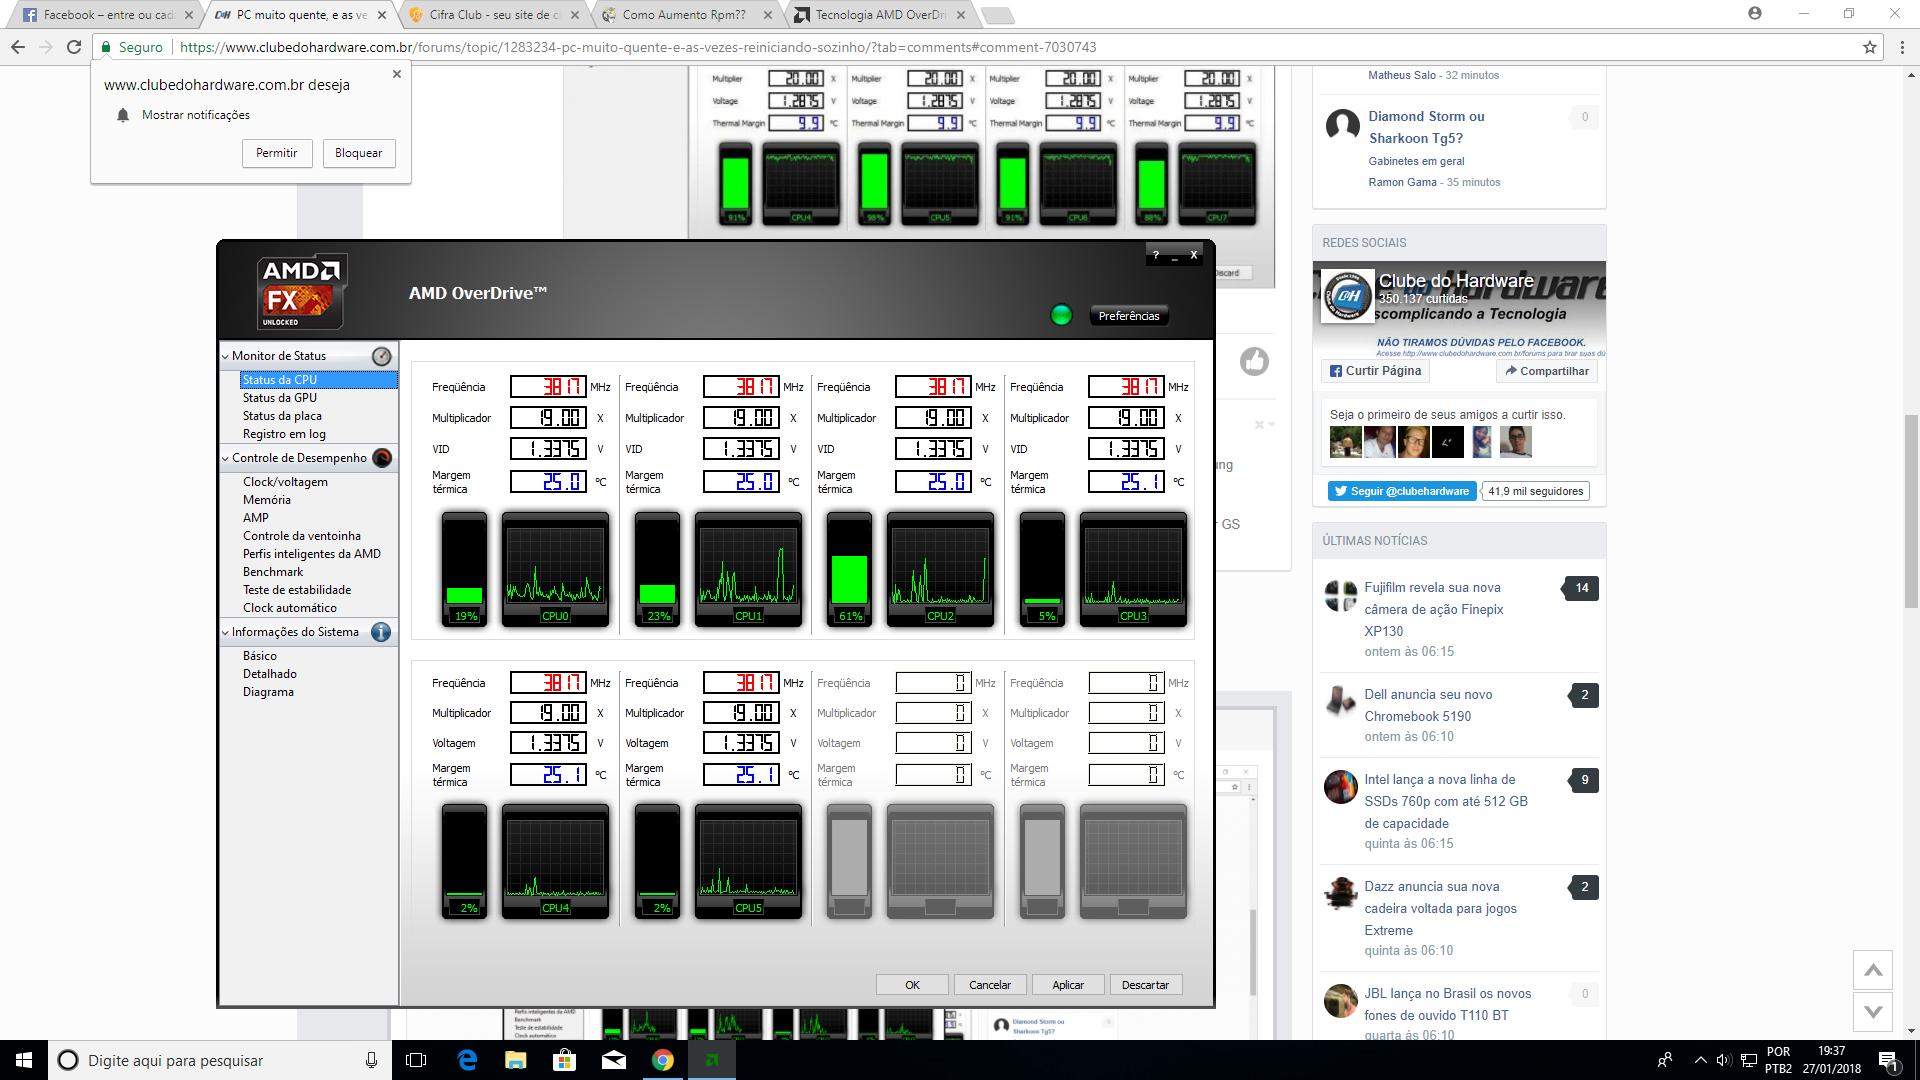The image size is (1920, 1080).
Task: Open Diamond Storm ou Sharkoon Tg5 topic
Action: point(1426,127)
